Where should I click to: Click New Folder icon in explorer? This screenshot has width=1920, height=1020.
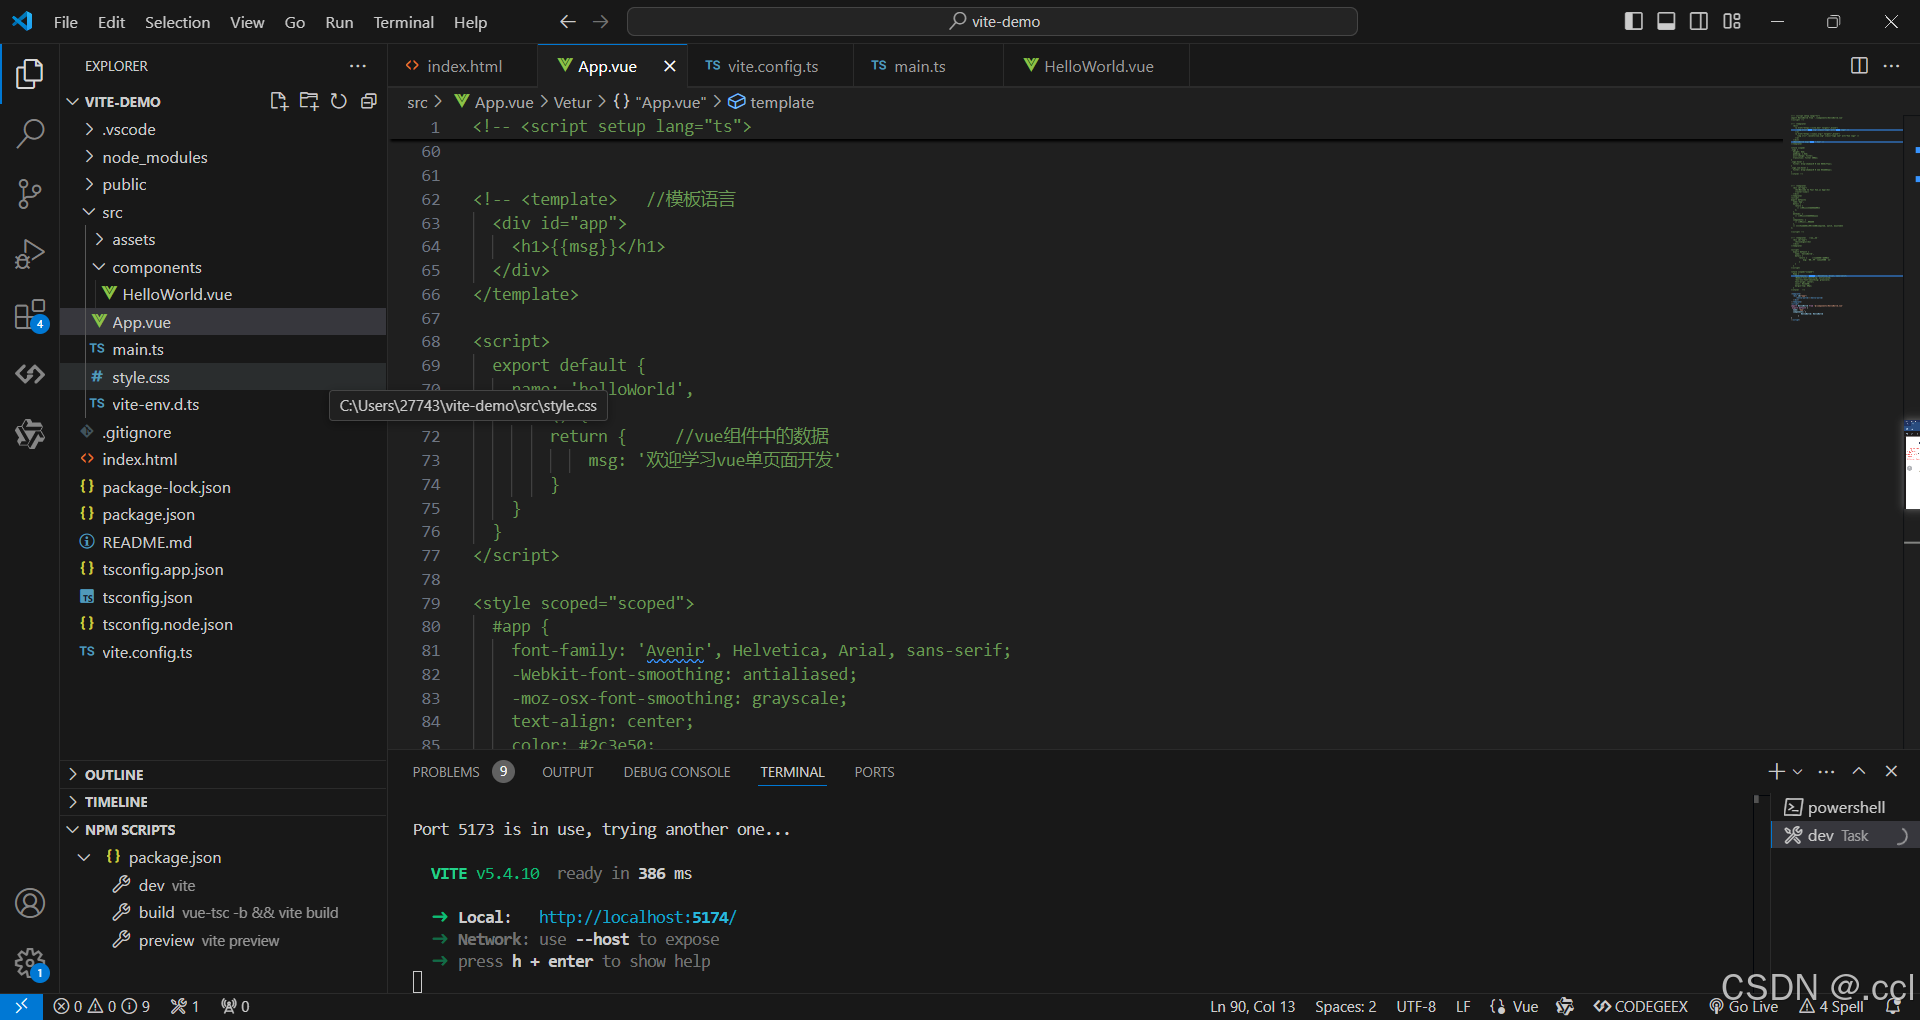click(x=309, y=101)
